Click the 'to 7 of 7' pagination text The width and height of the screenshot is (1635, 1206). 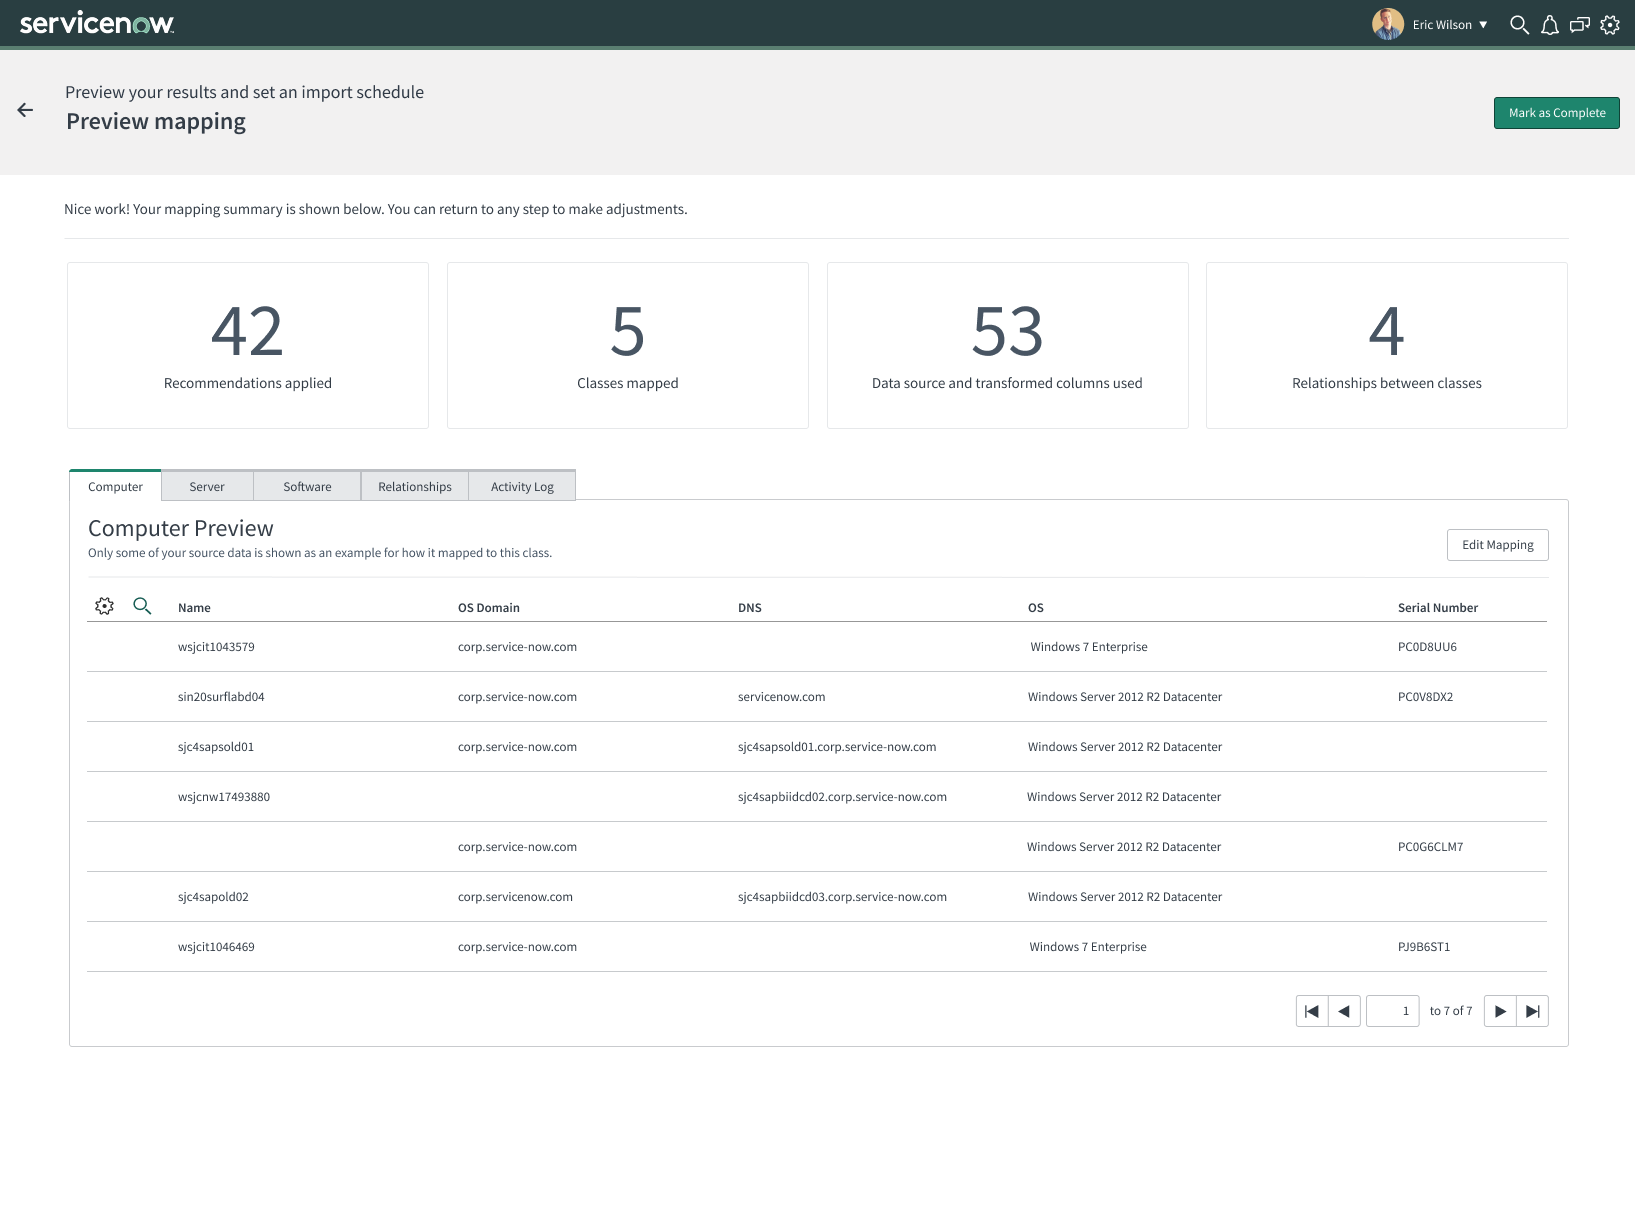pos(1451,1011)
